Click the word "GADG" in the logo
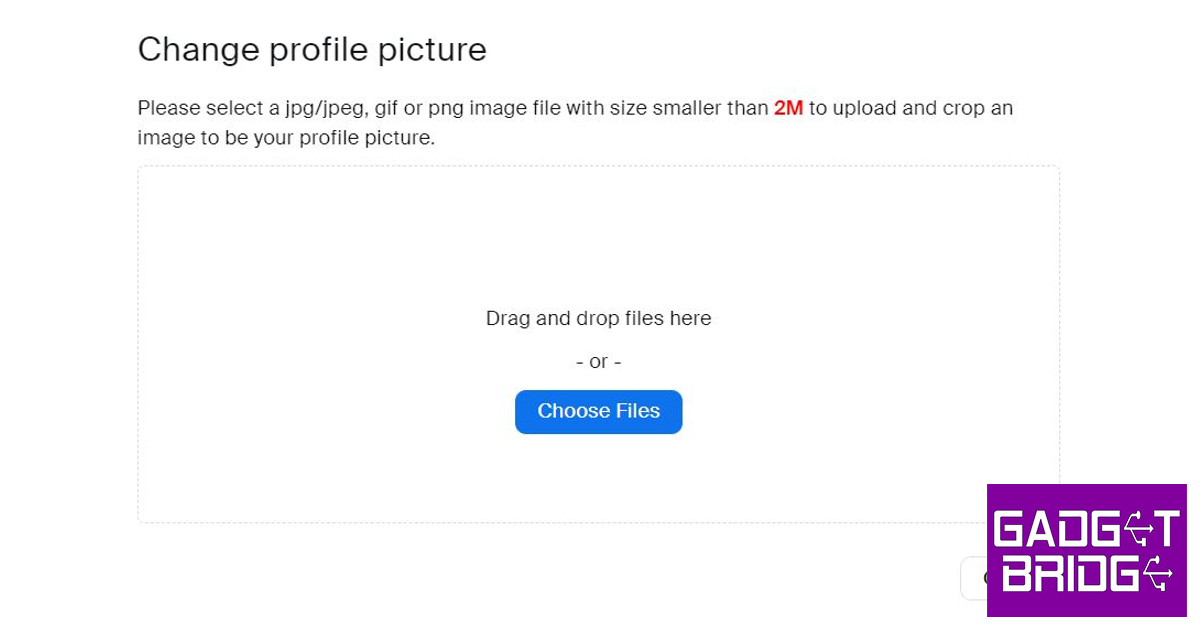The width and height of the screenshot is (1200, 628). pyautogui.click(x=1054, y=527)
